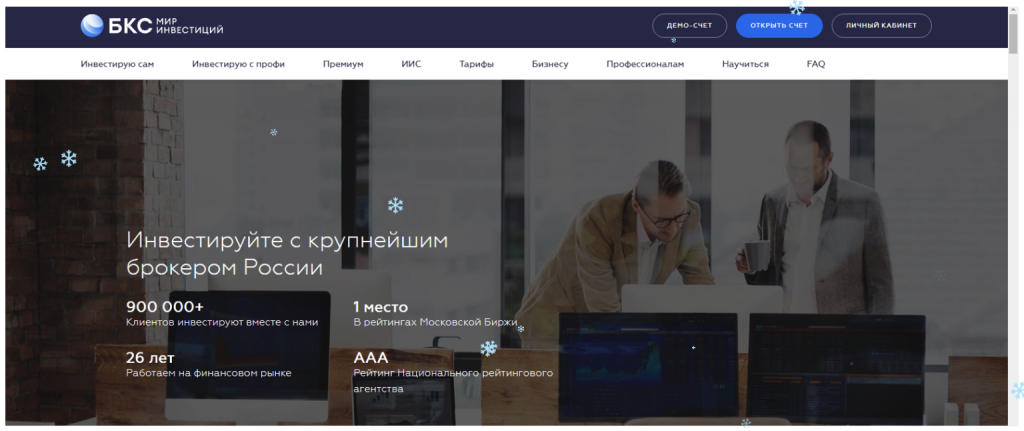Go to ЛИЧНЫЙ КАБИНЕТ
Image resolution: width=1024 pixels, height=431 pixels.
click(881, 25)
